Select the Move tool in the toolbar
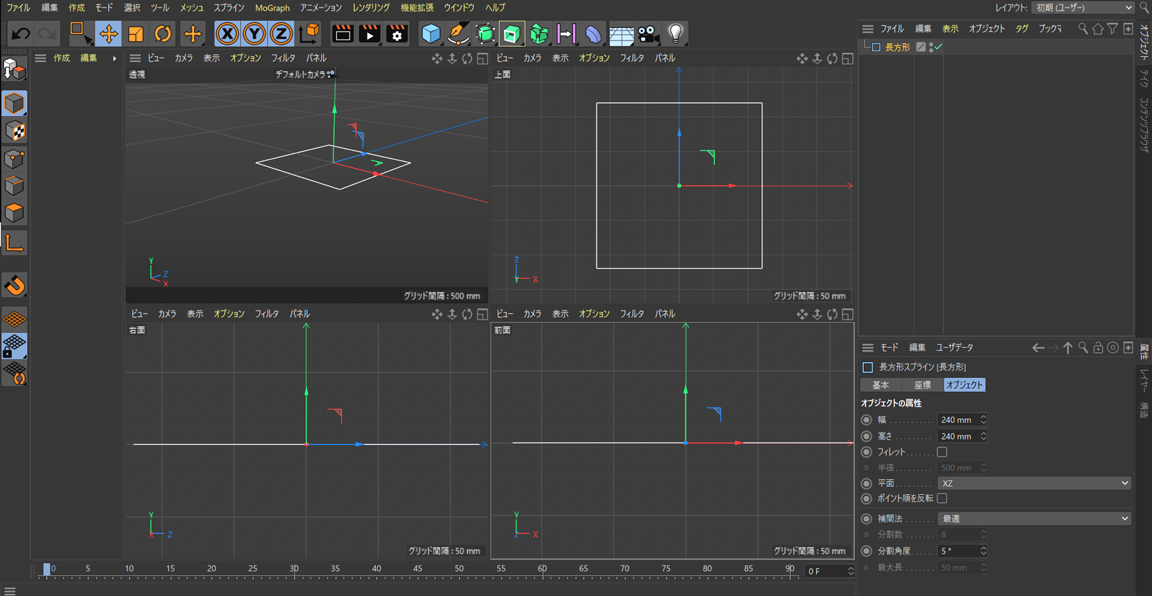 [108, 34]
